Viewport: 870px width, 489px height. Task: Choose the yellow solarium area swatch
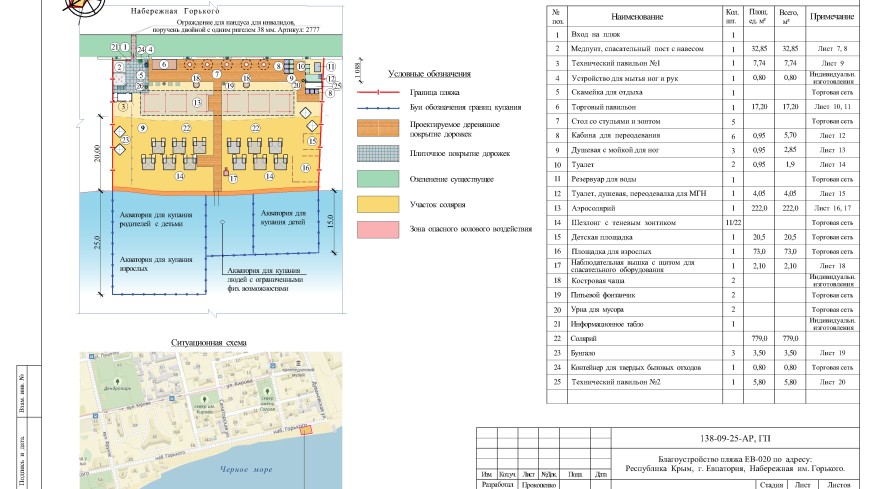(x=379, y=204)
